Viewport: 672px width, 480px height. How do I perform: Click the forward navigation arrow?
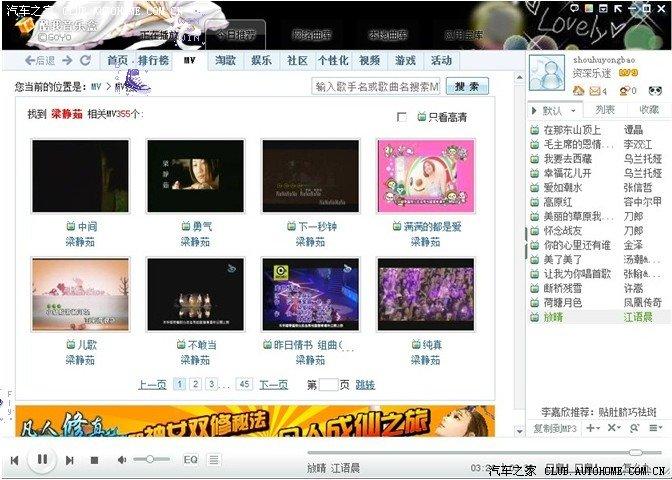click(x=67, y=60)
